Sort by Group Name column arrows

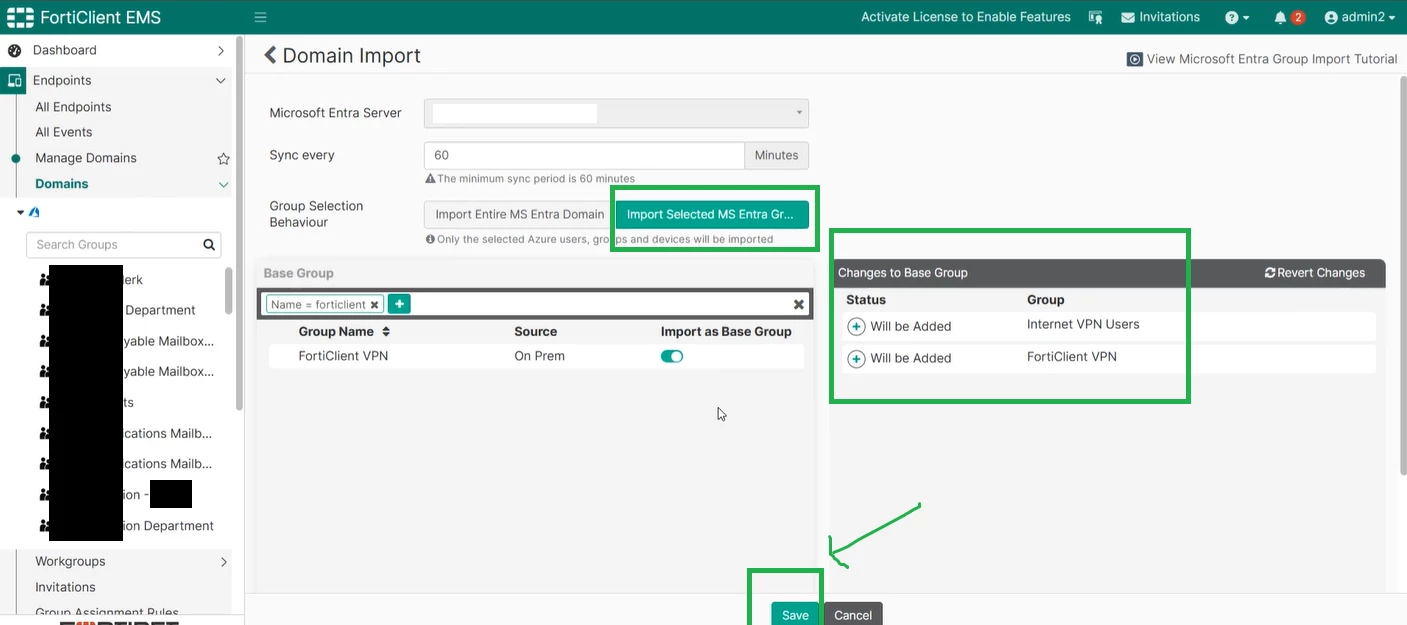386,331
